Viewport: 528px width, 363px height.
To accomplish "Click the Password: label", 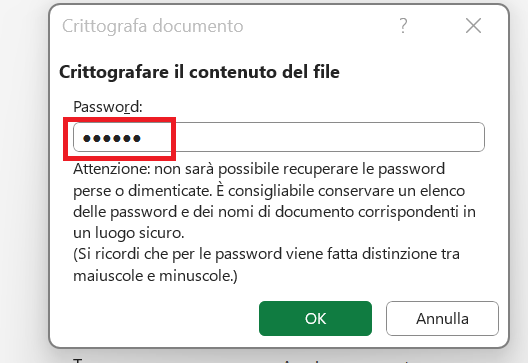I will pyautogui.click(x=108, y=107).
